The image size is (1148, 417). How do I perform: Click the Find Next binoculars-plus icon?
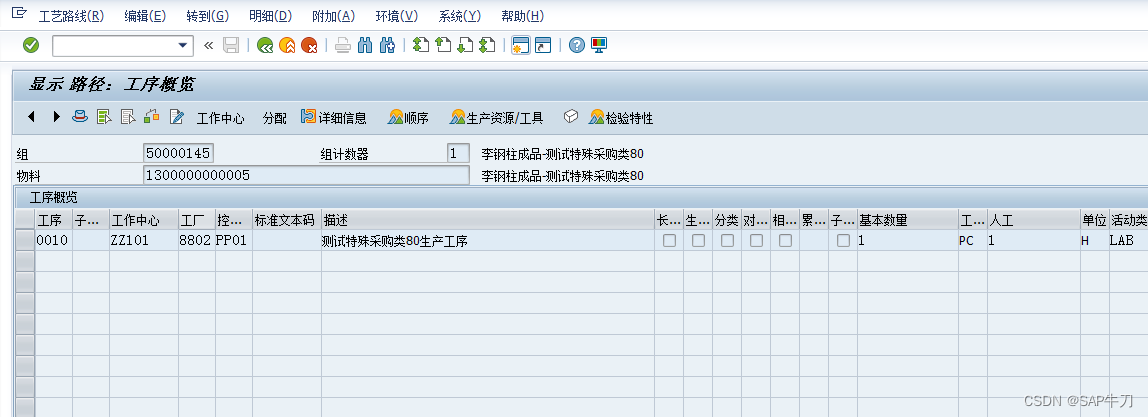click(x=388, y=45)
